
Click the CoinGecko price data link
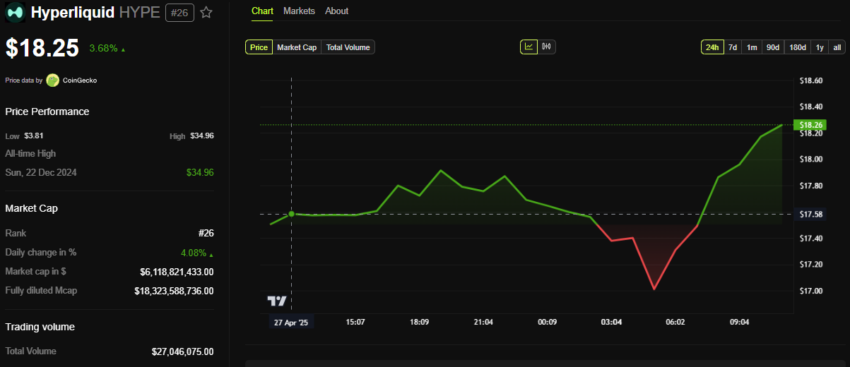click(x=80, y=80)
